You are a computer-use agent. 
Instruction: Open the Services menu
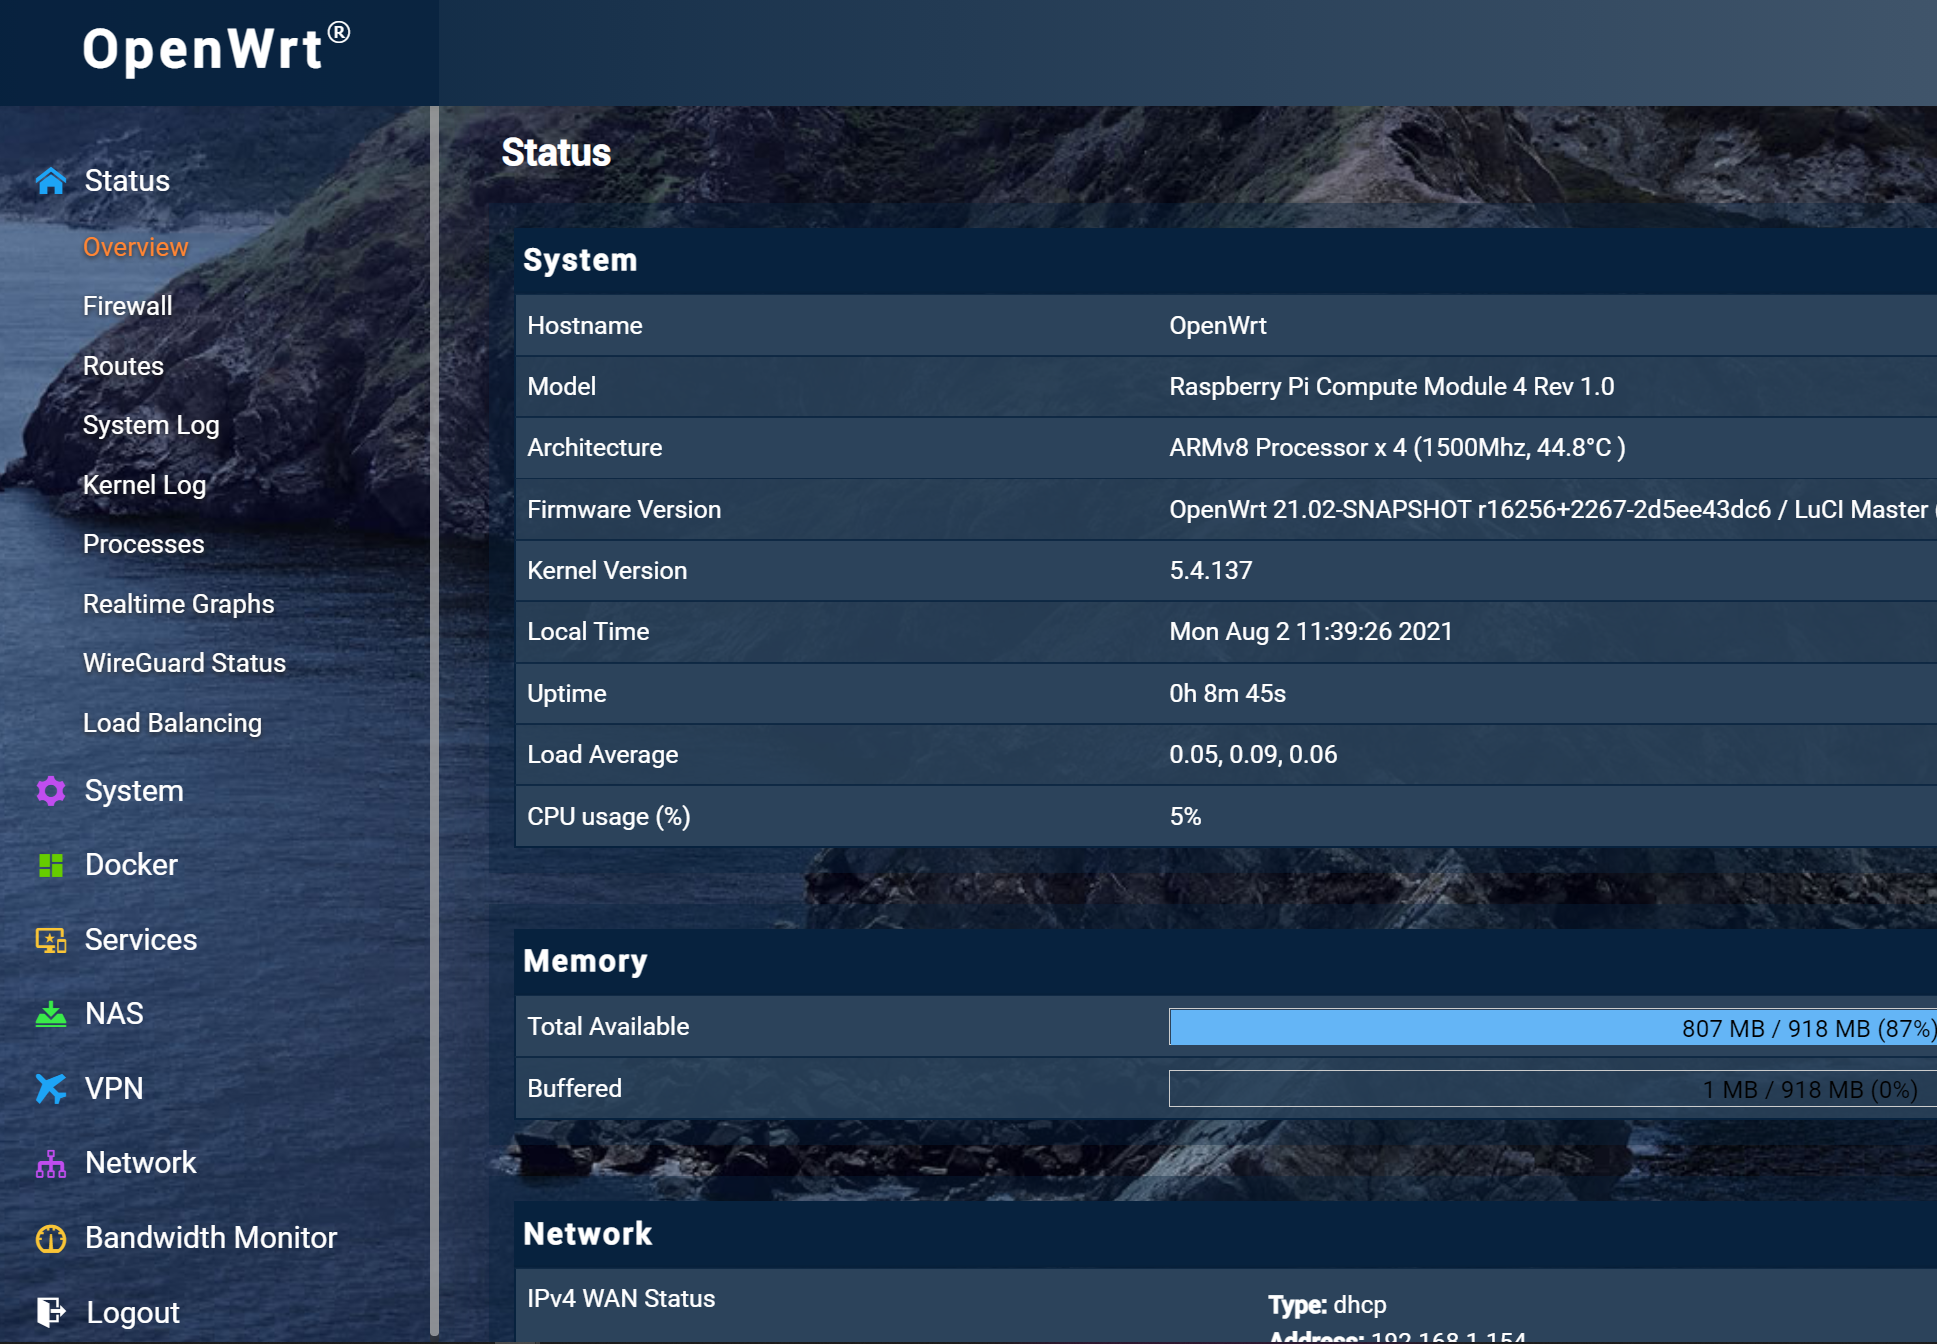coord(141,940)
